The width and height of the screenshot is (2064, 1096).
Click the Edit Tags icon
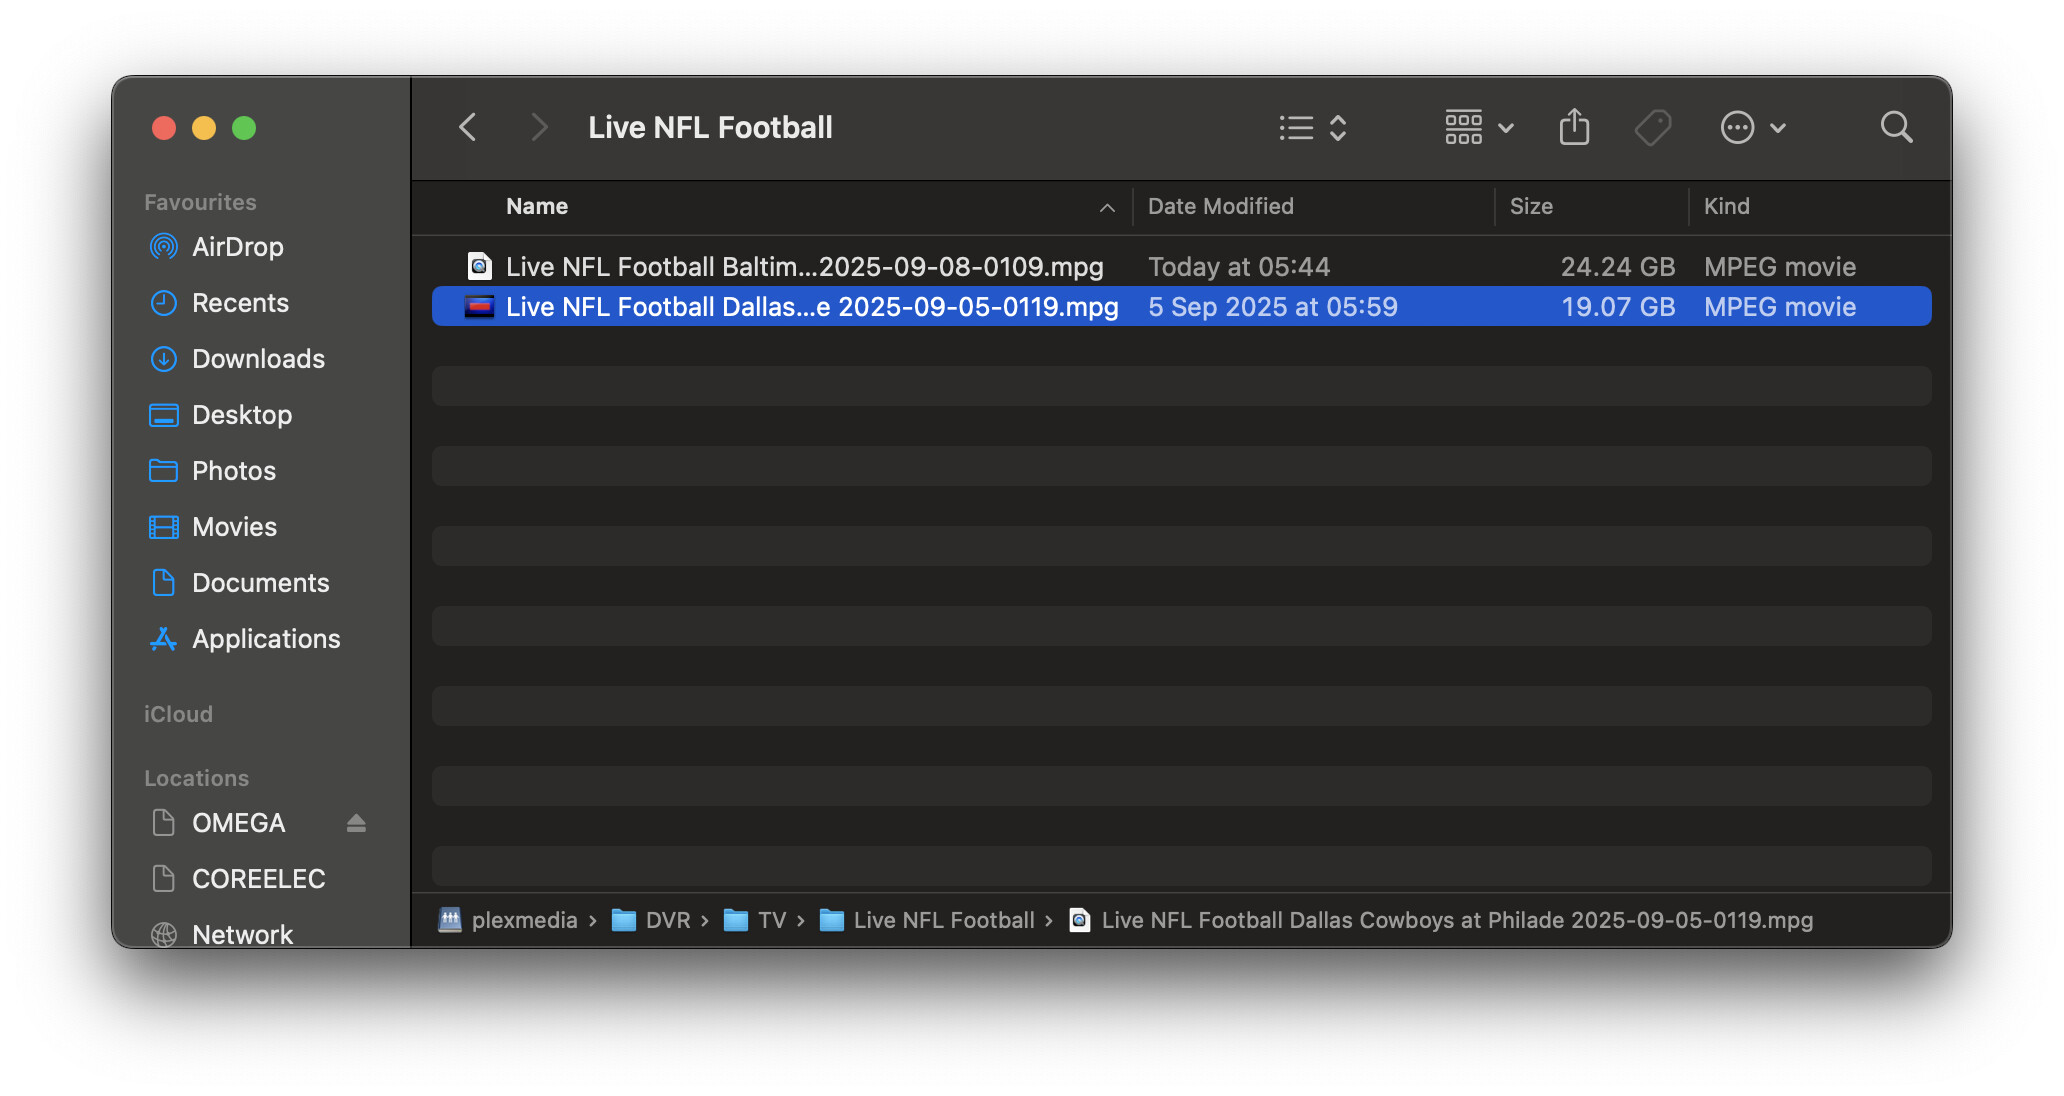point(1652,127)
